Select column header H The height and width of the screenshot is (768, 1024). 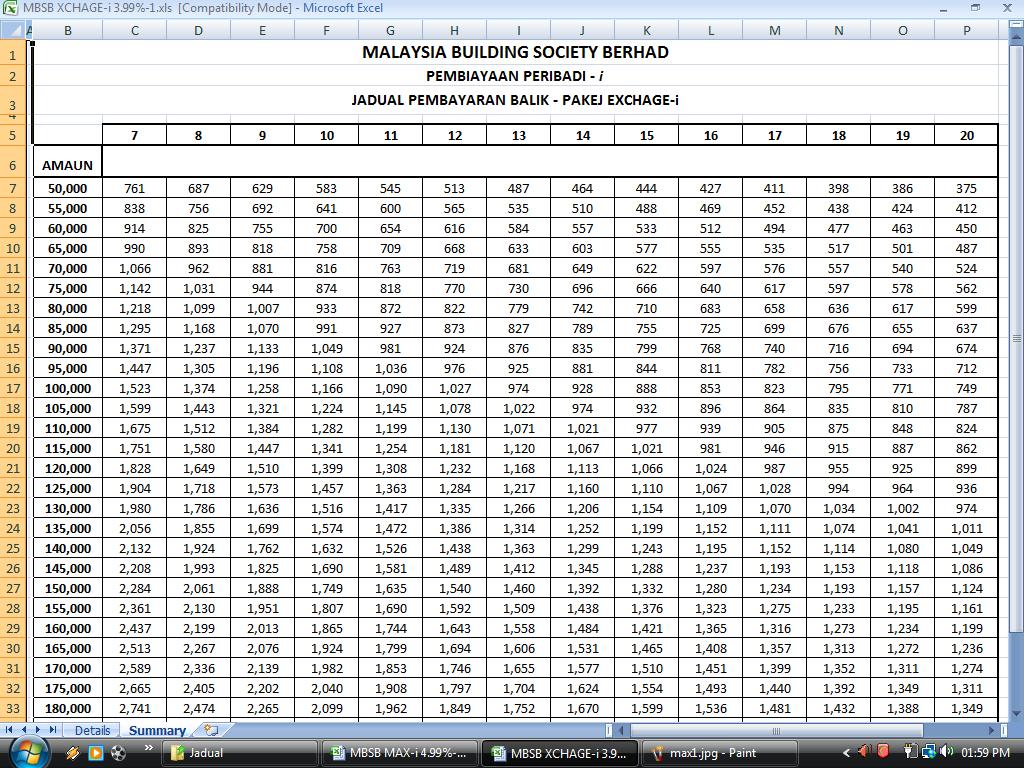[x=455, y=30]
